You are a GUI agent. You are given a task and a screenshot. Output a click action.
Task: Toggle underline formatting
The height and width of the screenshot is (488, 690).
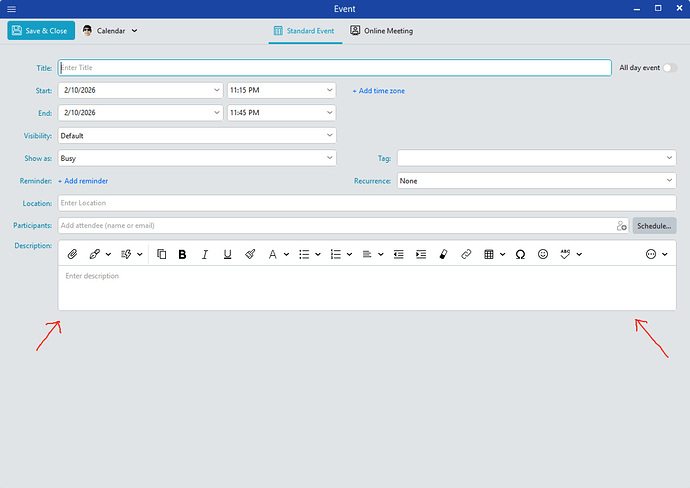(x=227, y=254)
